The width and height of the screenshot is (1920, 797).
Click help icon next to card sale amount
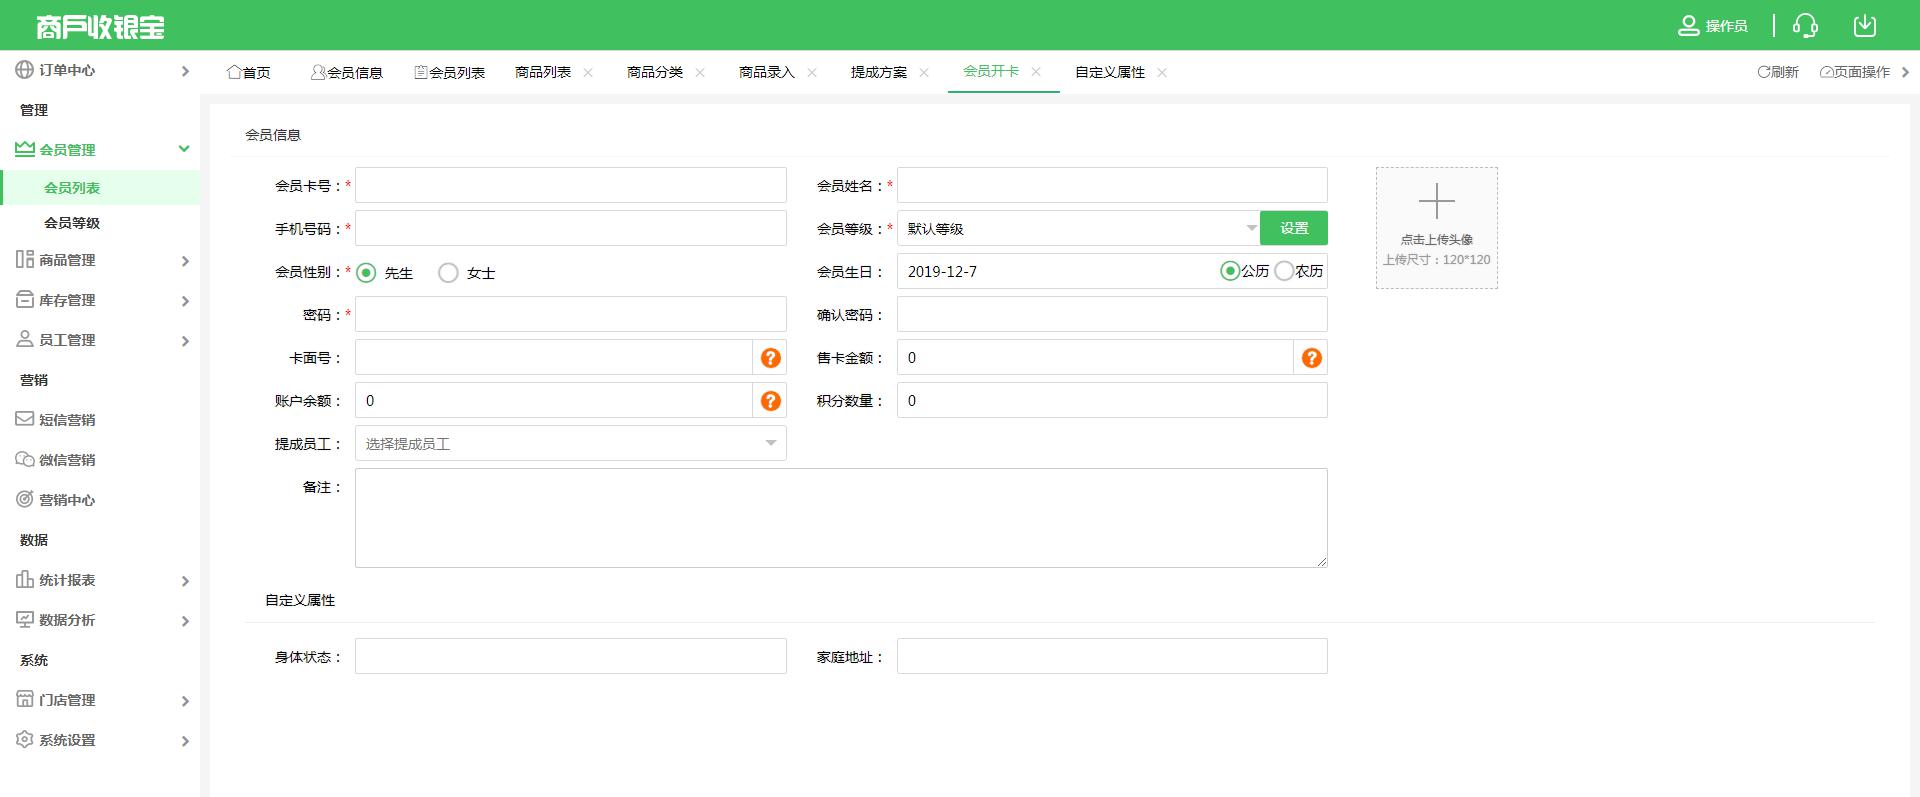1311,358
